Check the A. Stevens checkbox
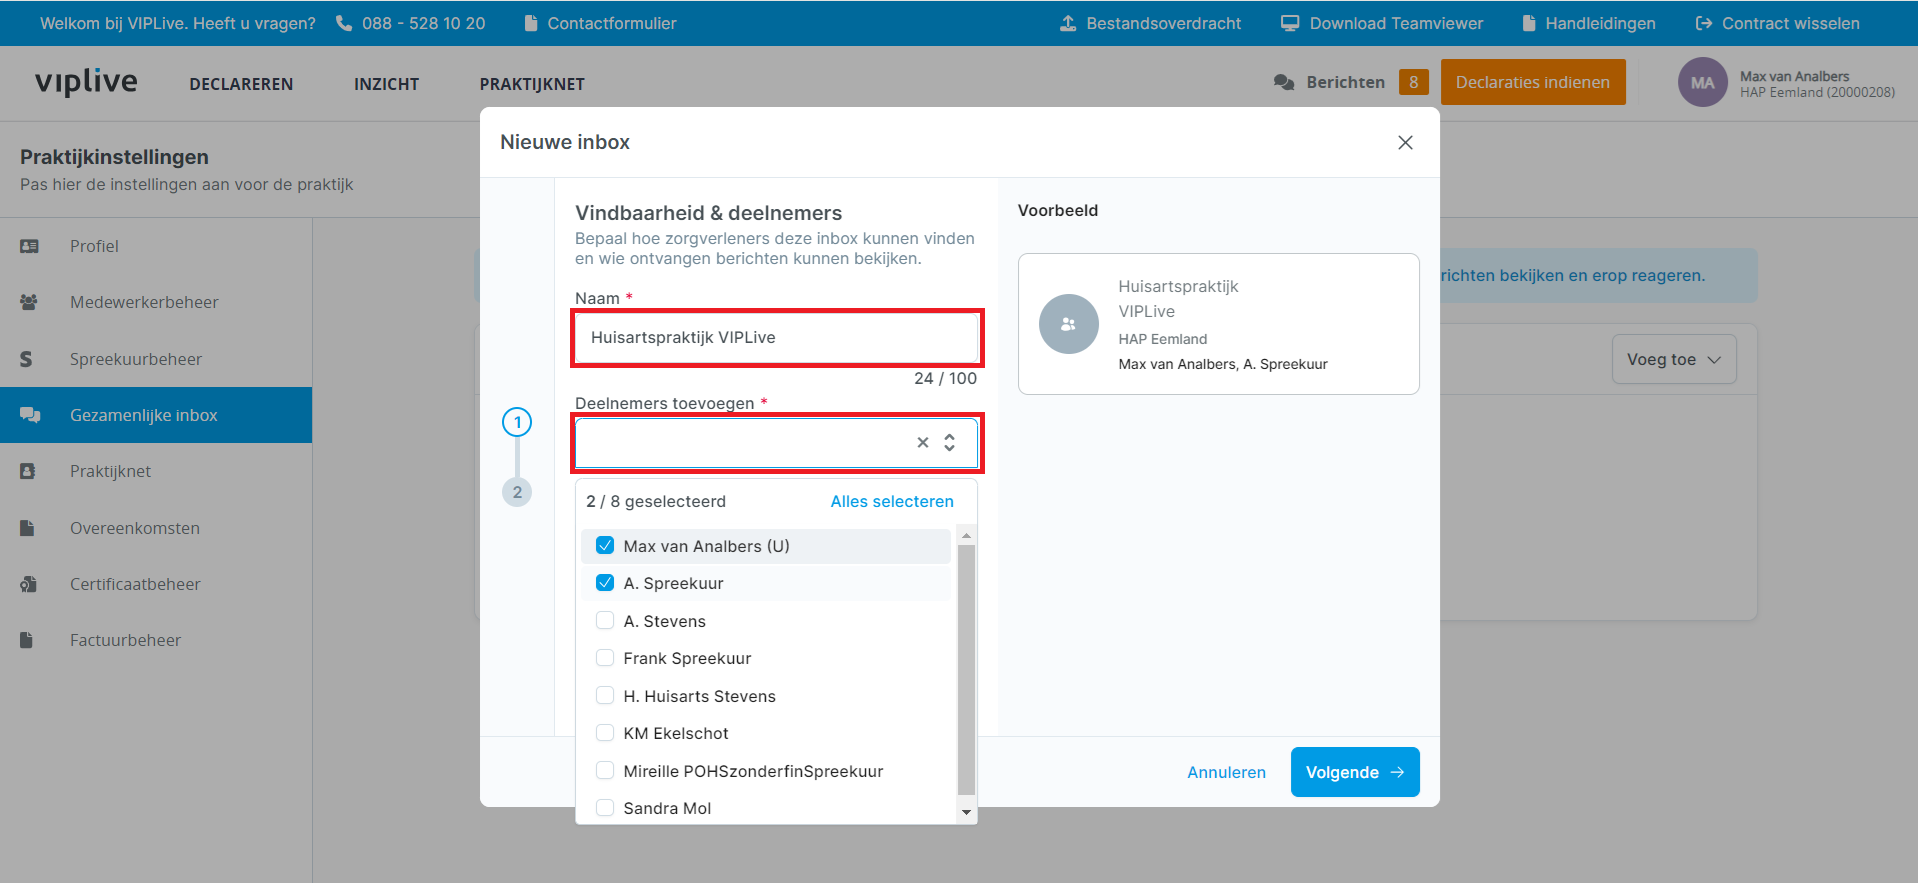This screenshot has width=1918, height=883. 605,621
